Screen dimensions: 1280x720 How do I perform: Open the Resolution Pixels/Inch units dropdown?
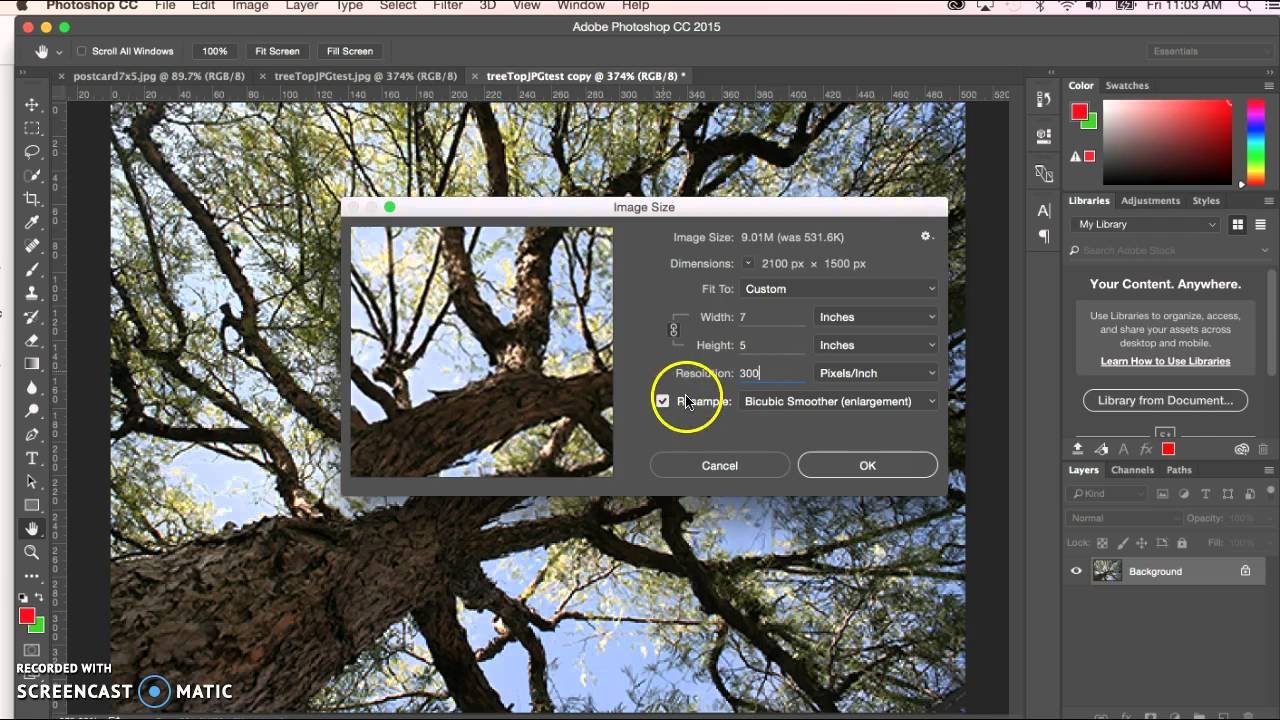coord(876,373)
